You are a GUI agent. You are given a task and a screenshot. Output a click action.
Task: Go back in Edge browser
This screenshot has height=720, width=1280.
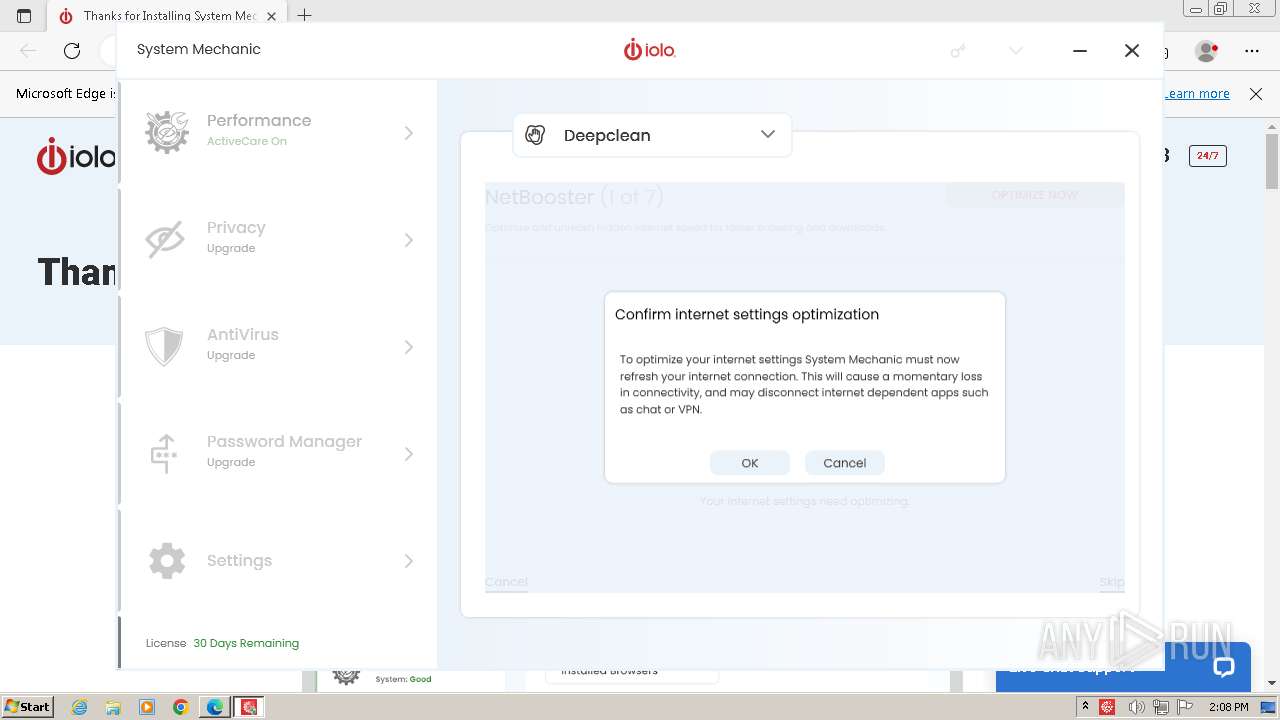point(28,50)
